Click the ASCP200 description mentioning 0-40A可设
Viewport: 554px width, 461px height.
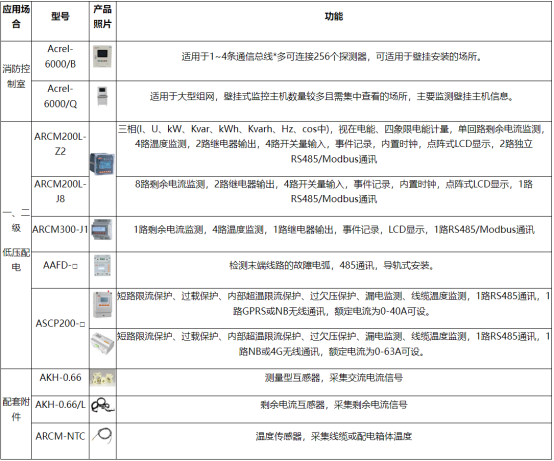[x=334, y=304]
